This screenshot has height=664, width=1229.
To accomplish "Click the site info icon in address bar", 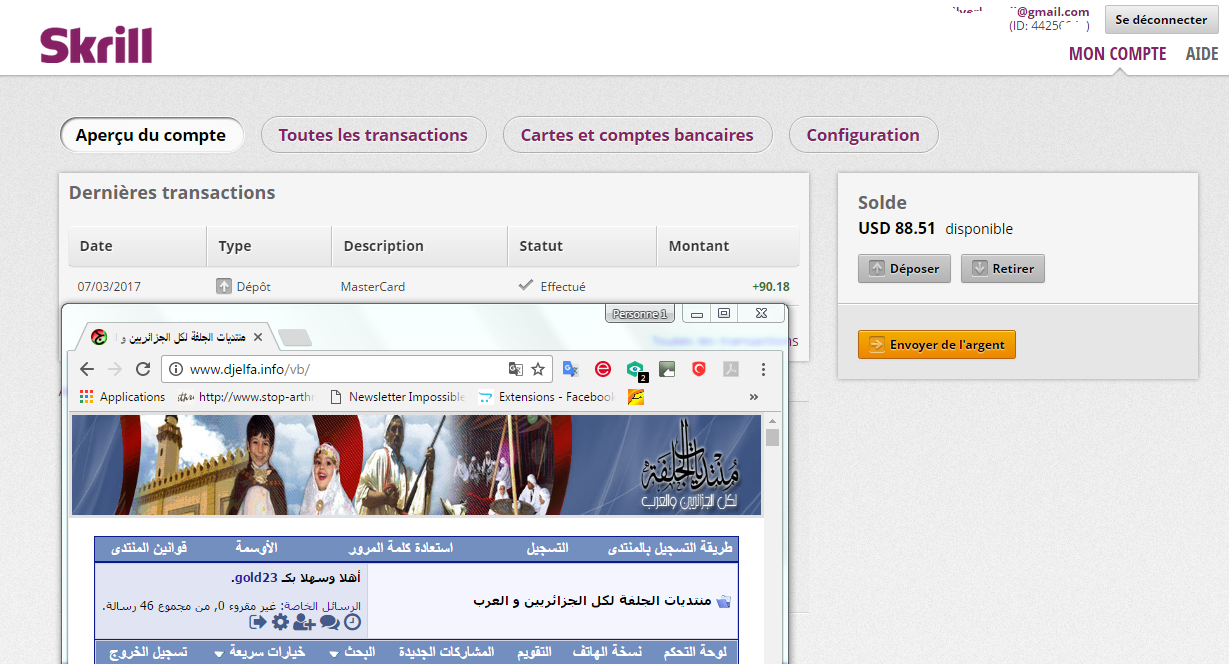I will pos(176,369).
